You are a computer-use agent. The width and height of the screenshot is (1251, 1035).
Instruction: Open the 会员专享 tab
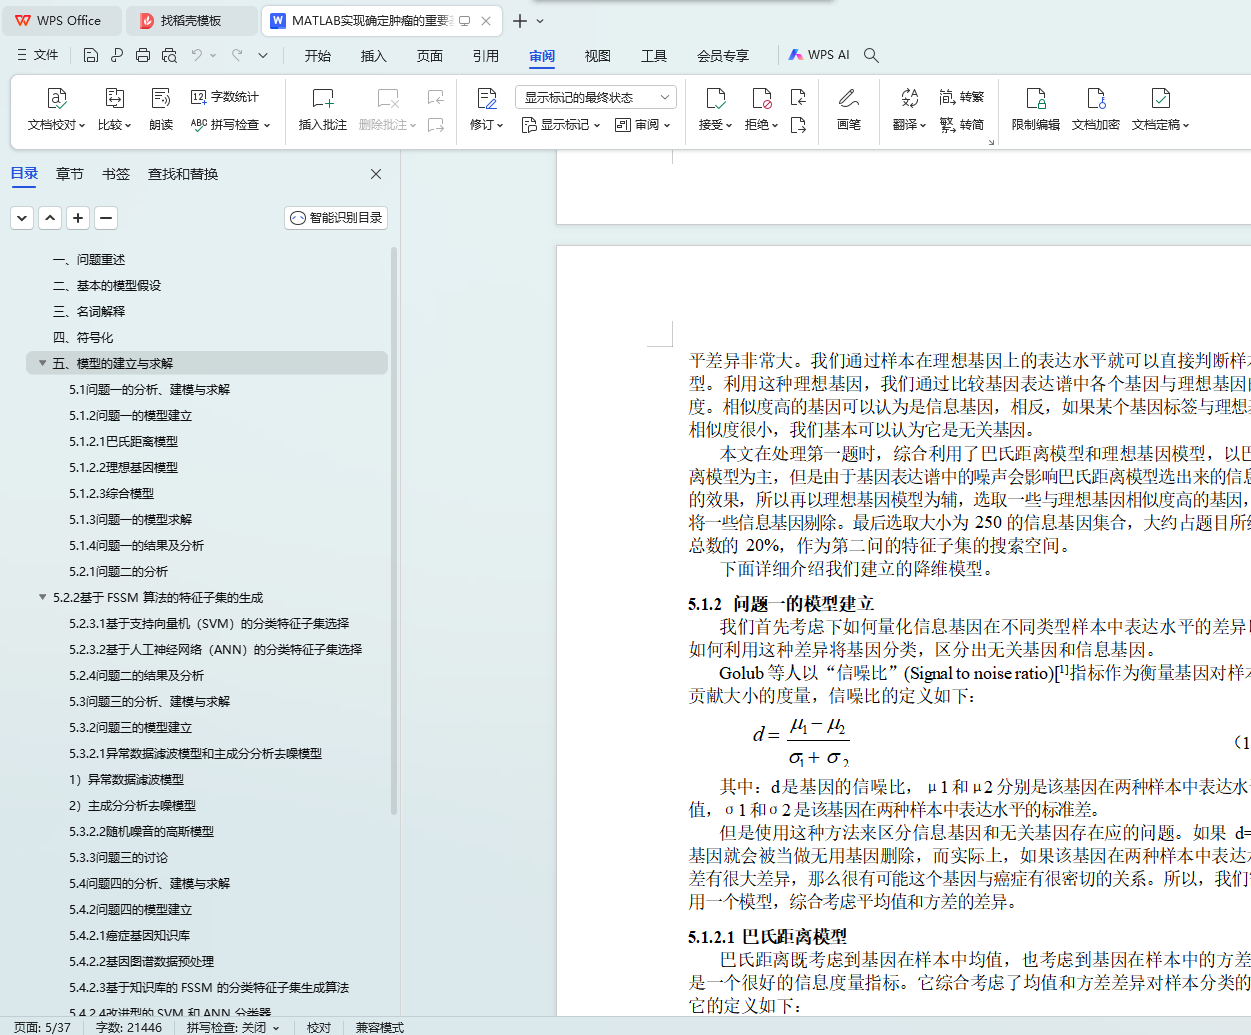tap(723, 56)
